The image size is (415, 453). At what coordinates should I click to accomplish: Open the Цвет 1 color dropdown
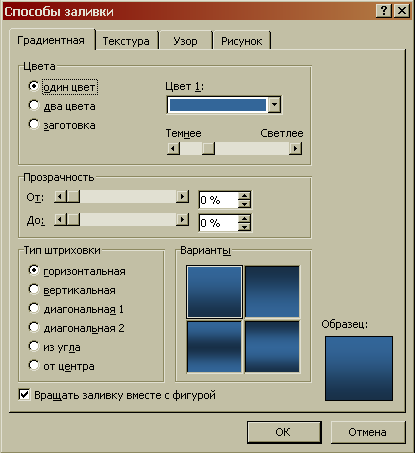[274, 105]
